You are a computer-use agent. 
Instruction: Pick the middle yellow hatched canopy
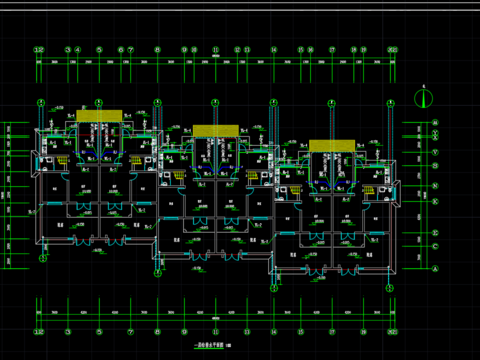(x=216, y=131)
